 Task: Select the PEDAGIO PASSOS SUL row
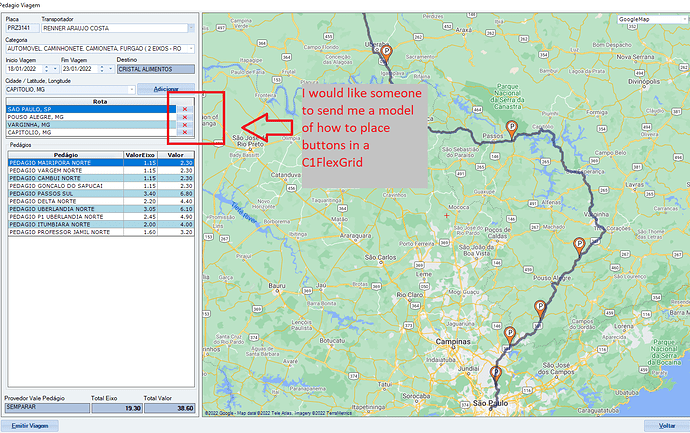click(101, 194)
